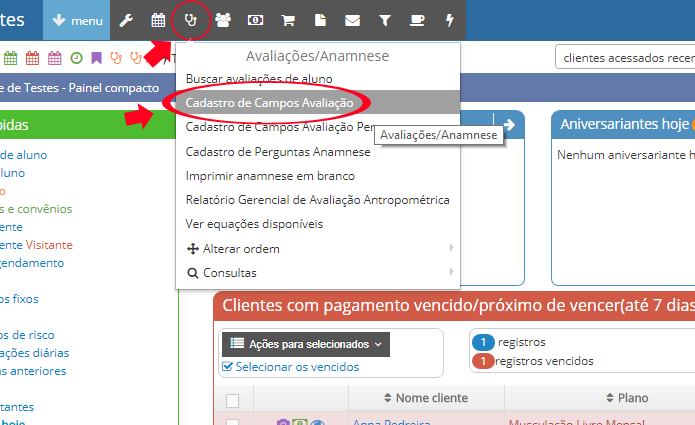Click the blue menu button
This screenshot has width=695, height=425.
click(x=76, y=20)
